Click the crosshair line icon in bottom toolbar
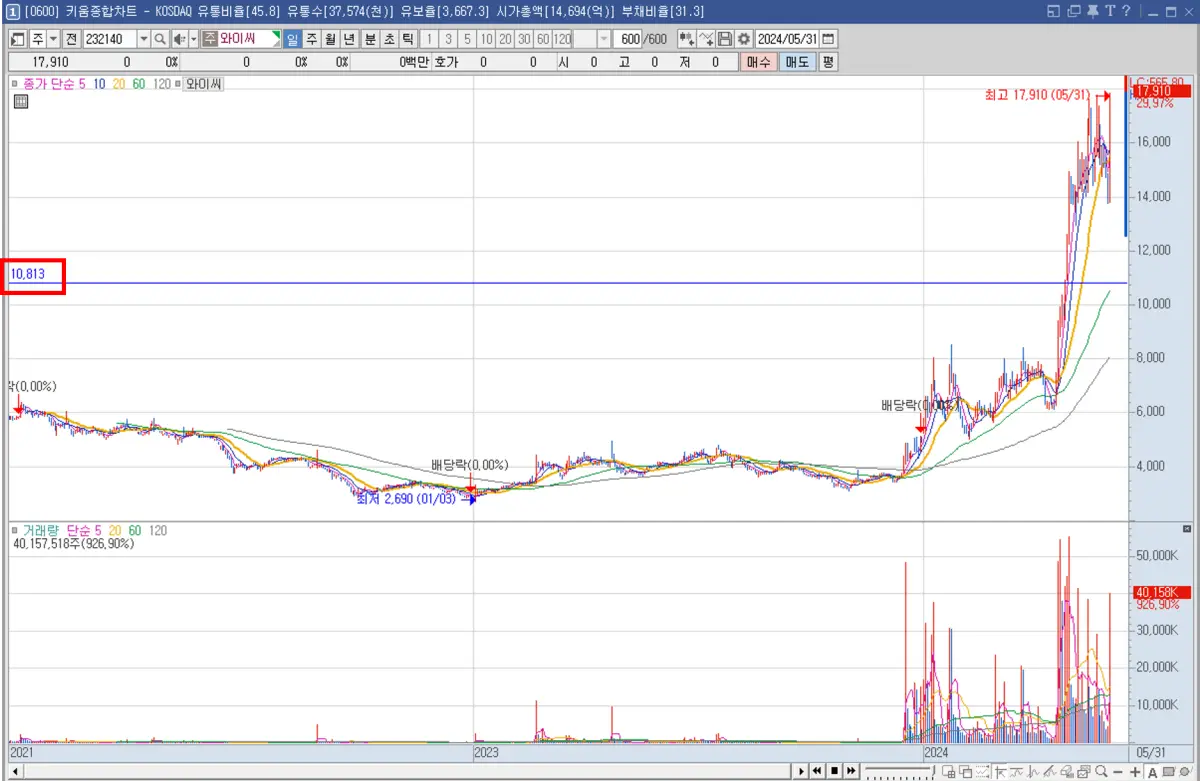 [1000, 771]
